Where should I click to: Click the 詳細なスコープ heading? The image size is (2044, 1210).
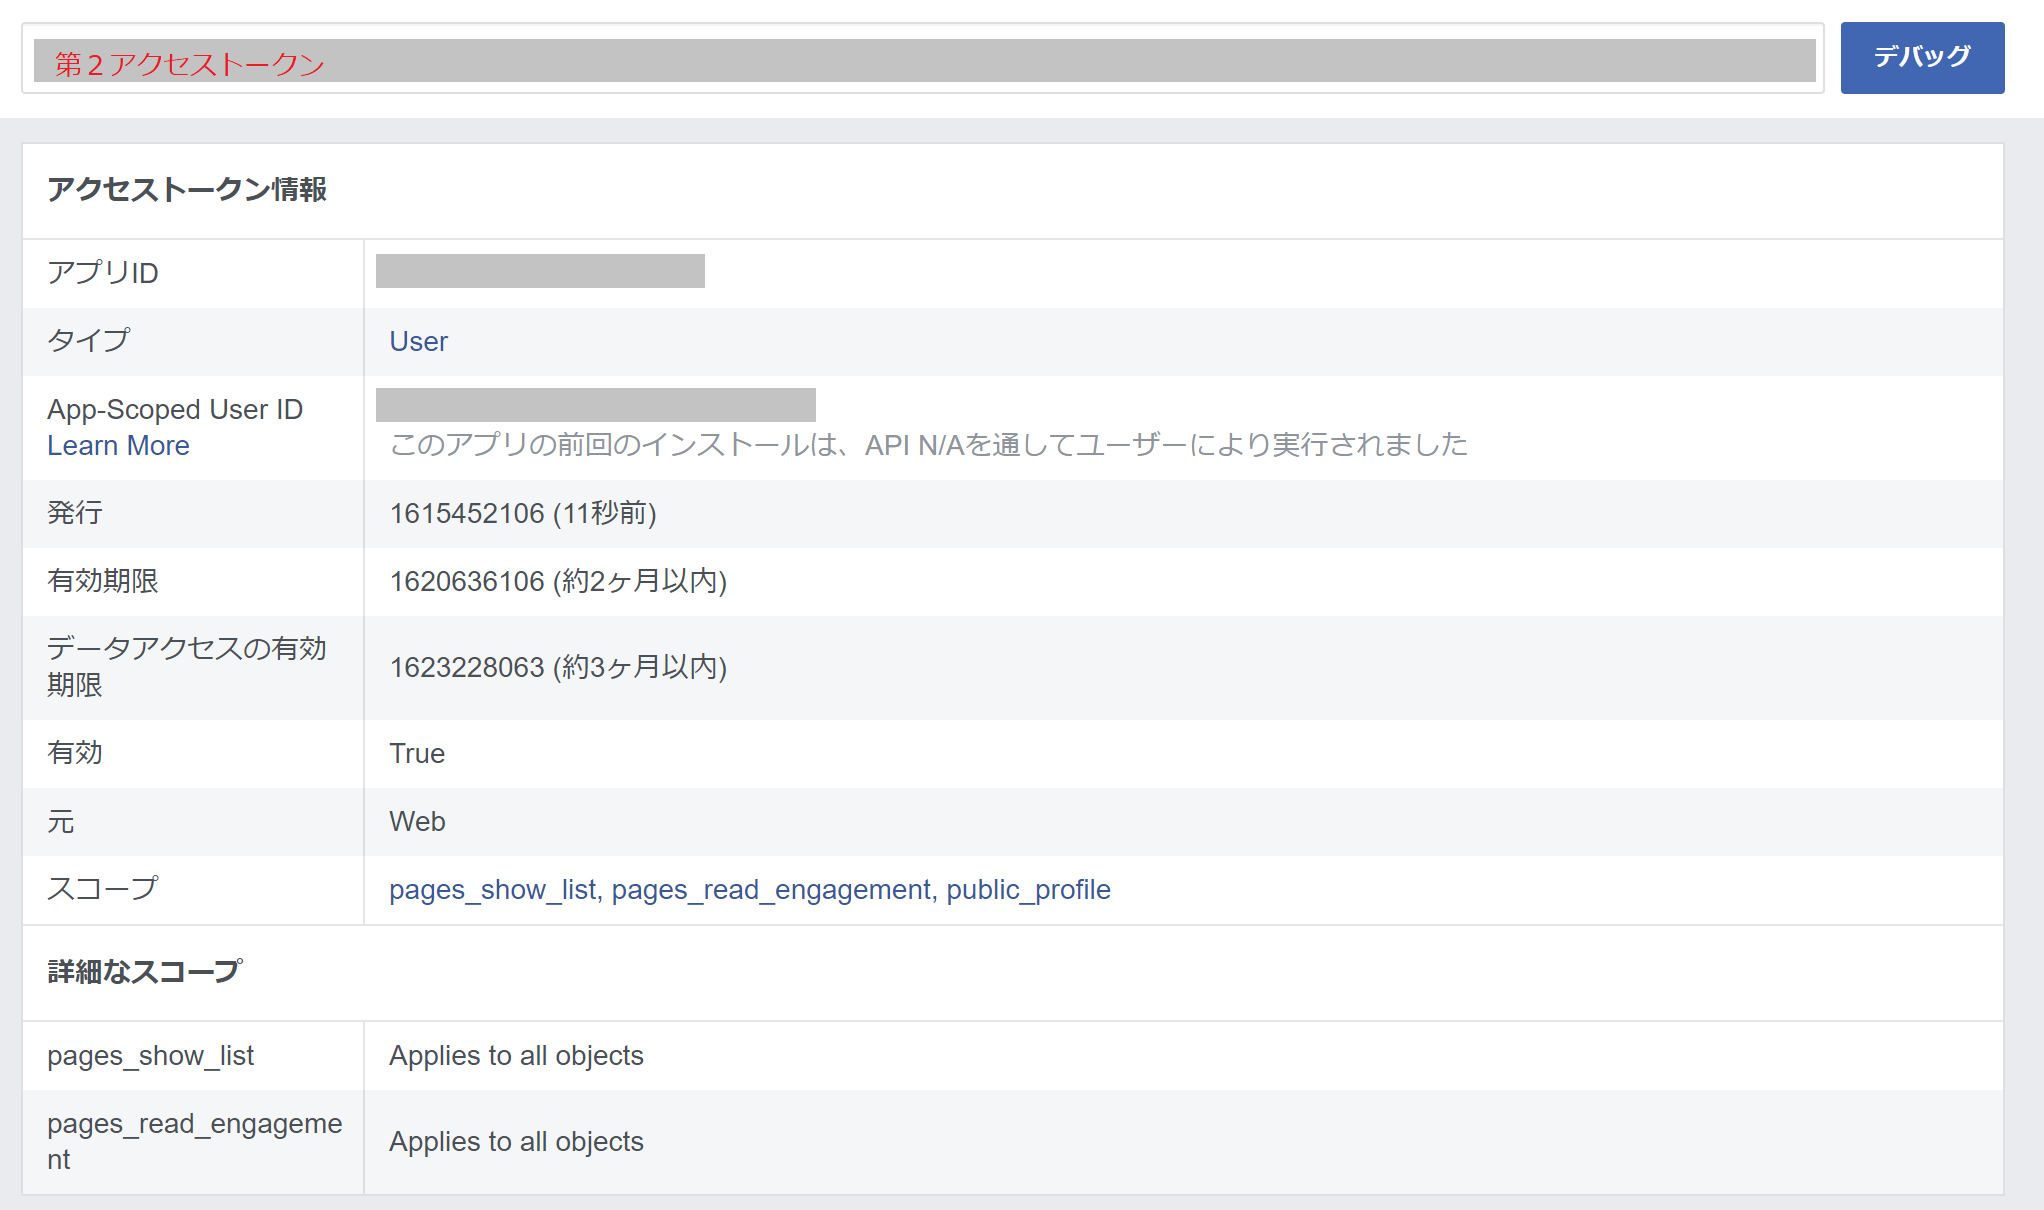pos(145,972)
